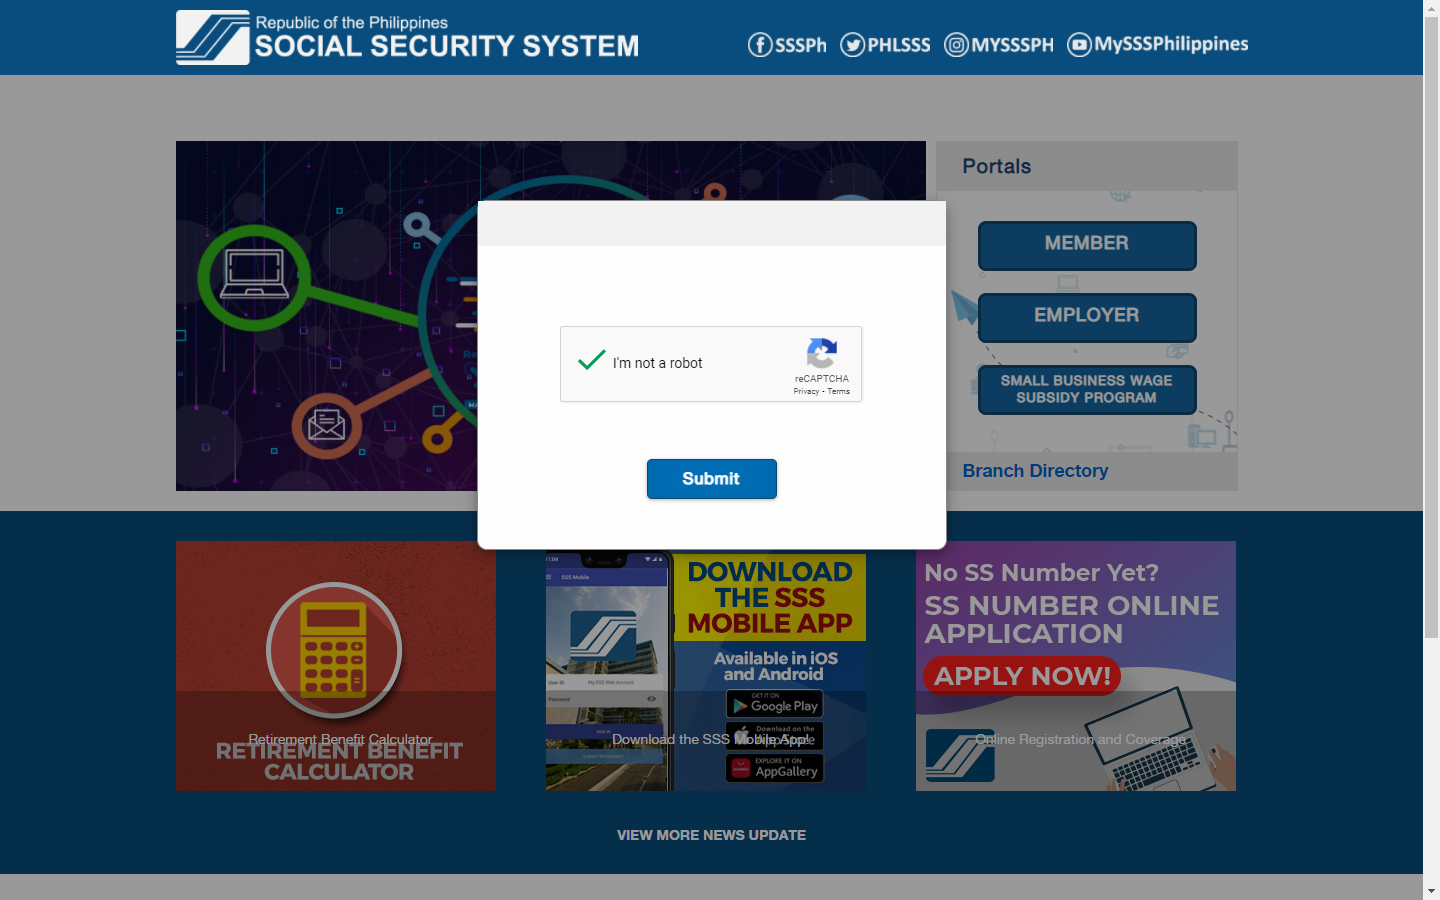Open the MEMBER portal
Image resolution: width=1440 pixels, height=900 pixels.
click(x=1087, y=245)
